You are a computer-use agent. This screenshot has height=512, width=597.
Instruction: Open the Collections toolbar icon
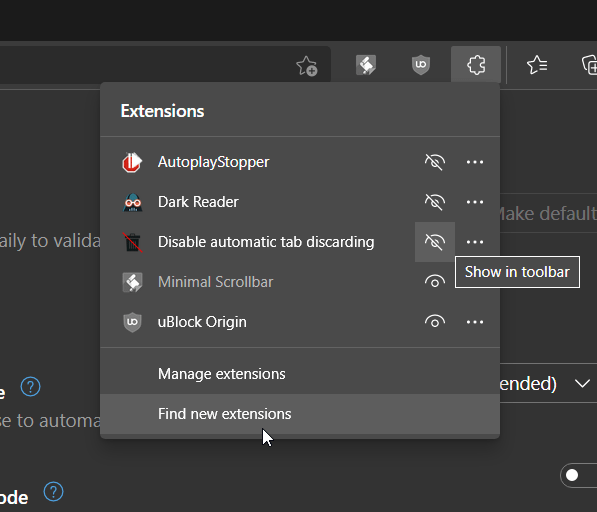coord(589,65)
